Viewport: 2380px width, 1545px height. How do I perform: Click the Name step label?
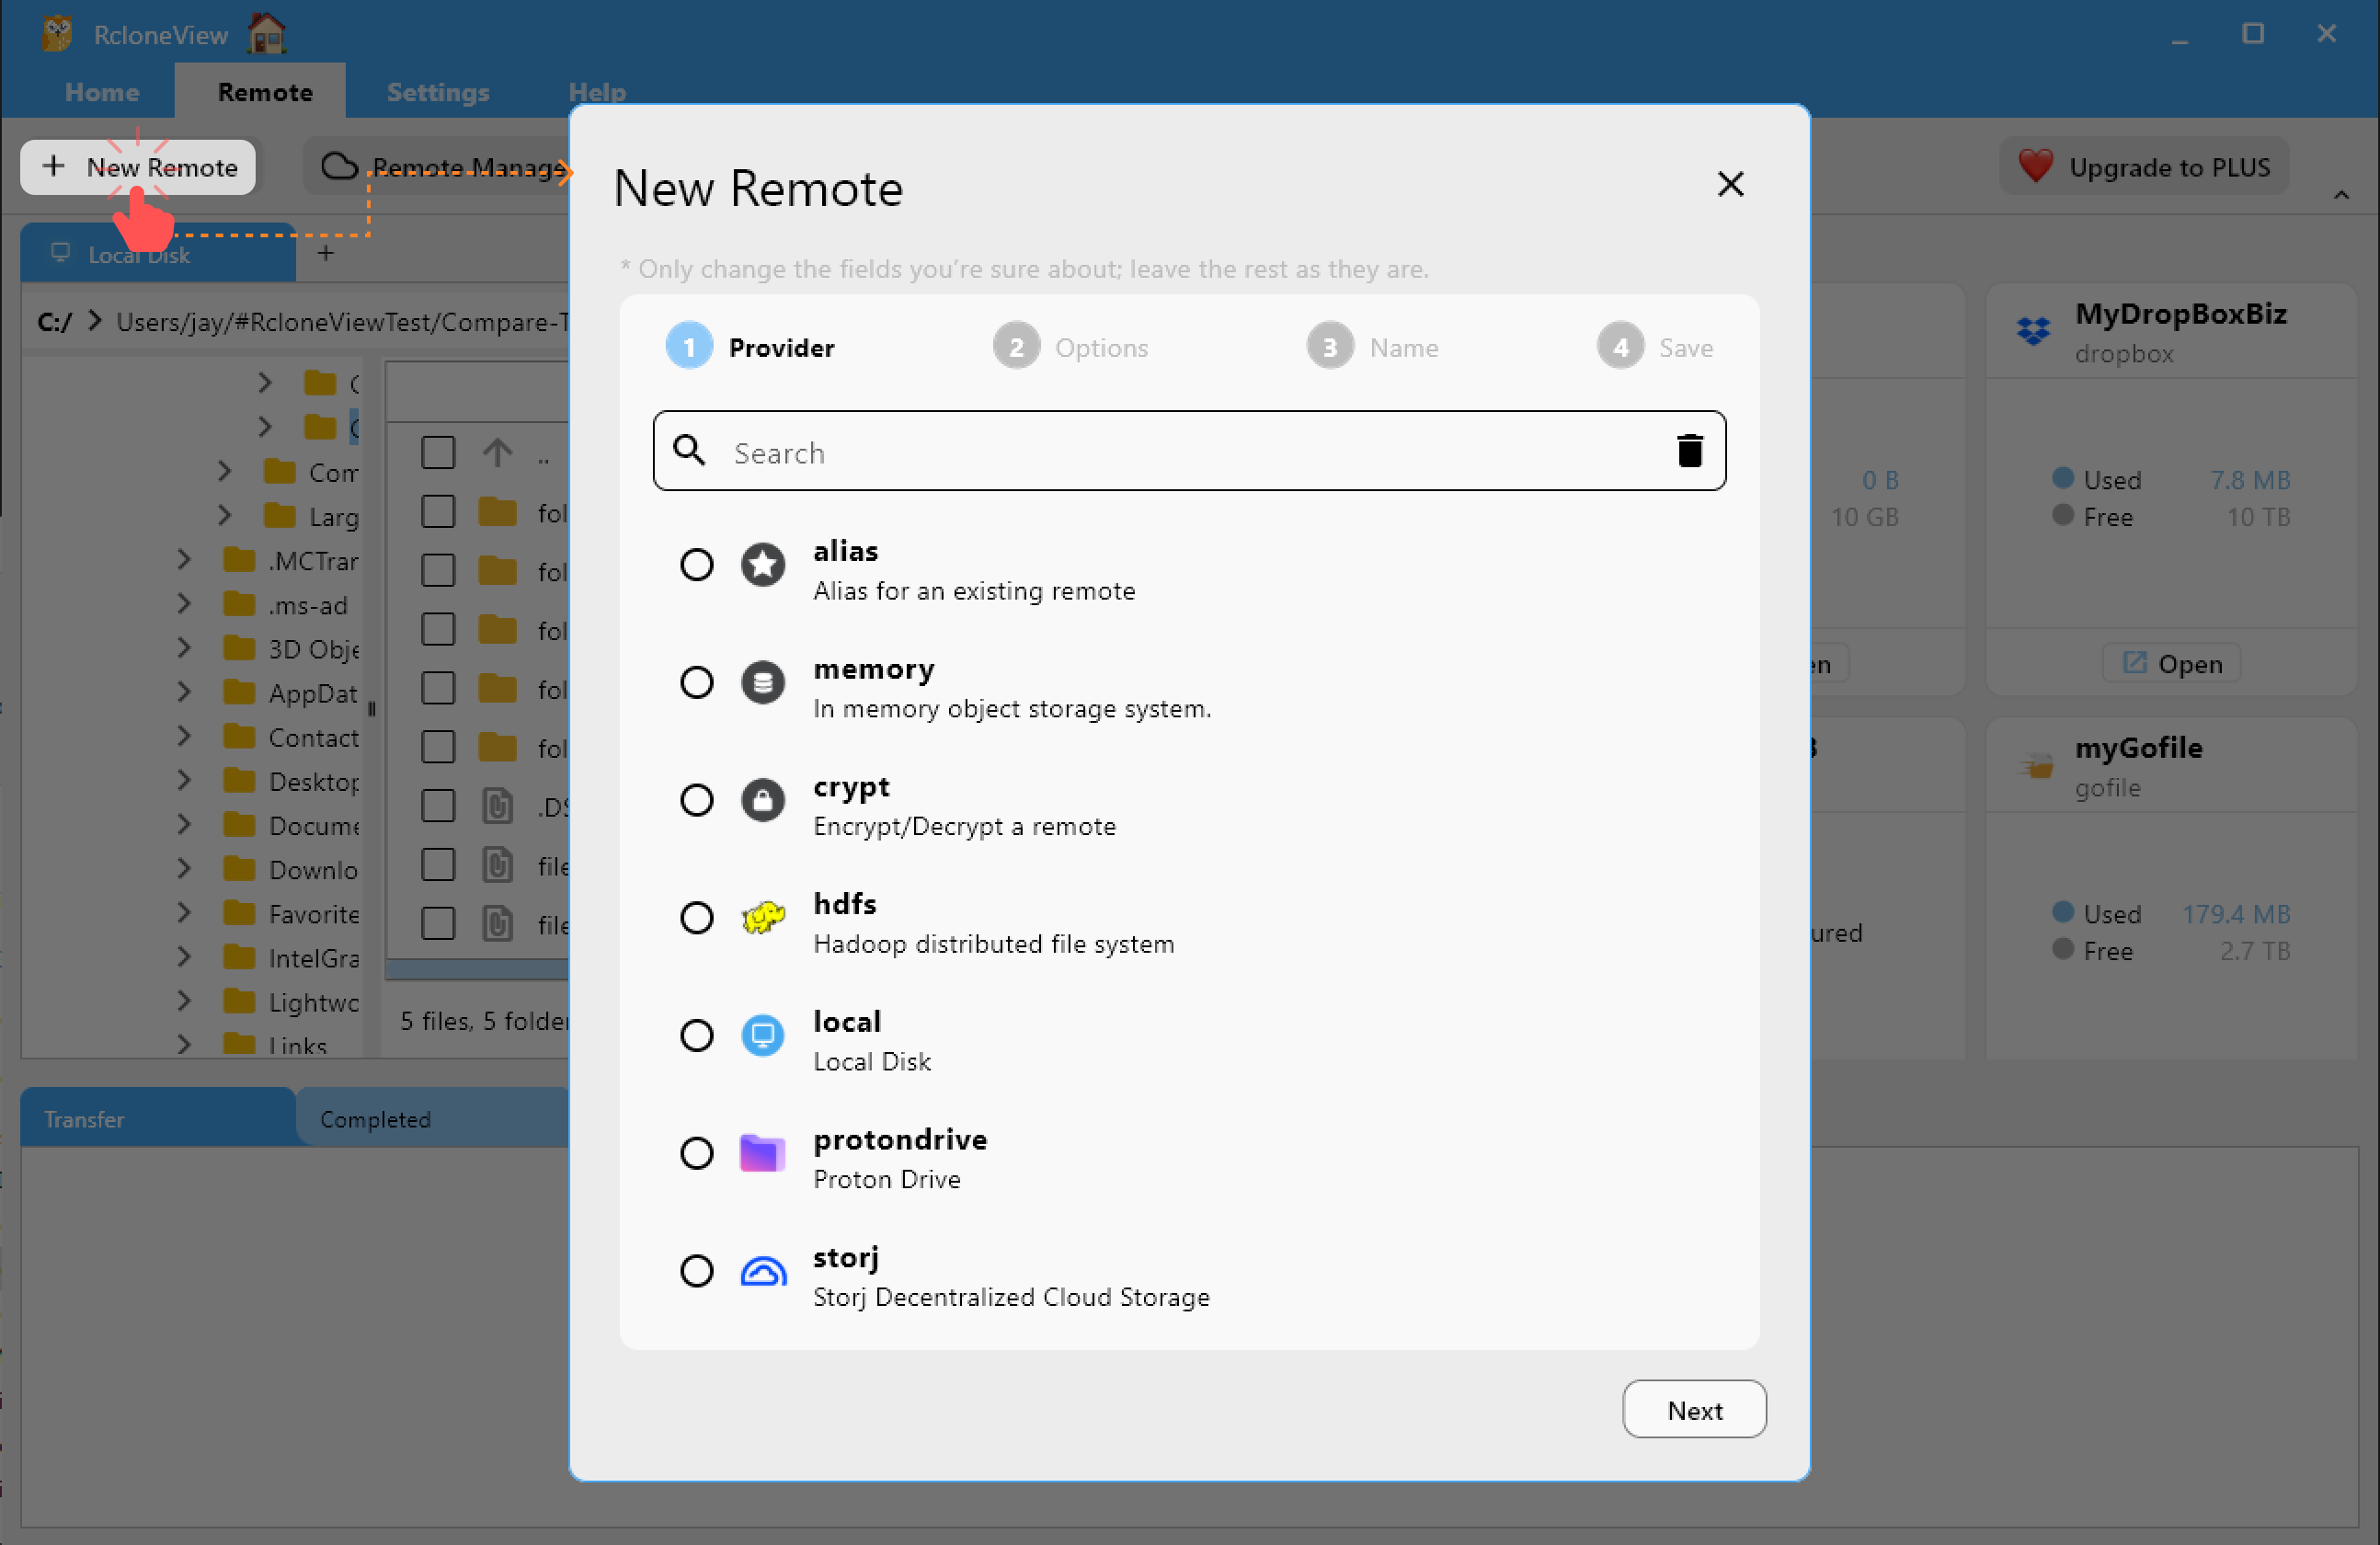1404,348
